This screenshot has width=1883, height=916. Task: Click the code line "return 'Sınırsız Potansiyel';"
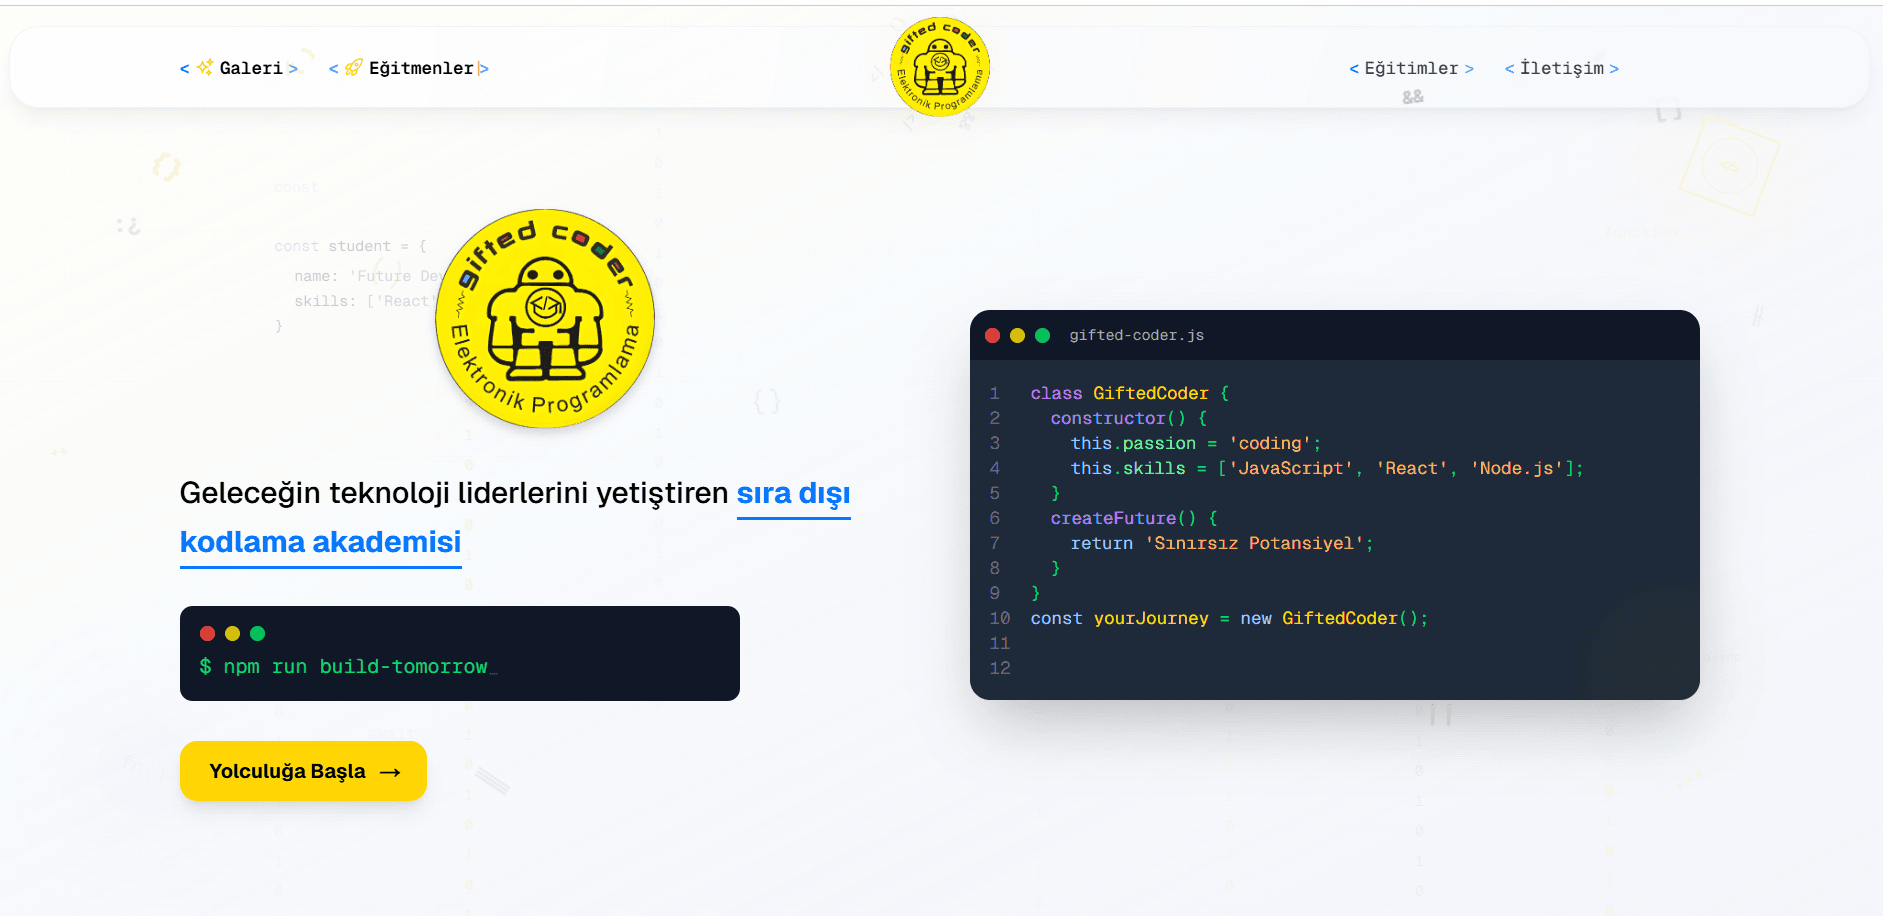click(1222, 544)
